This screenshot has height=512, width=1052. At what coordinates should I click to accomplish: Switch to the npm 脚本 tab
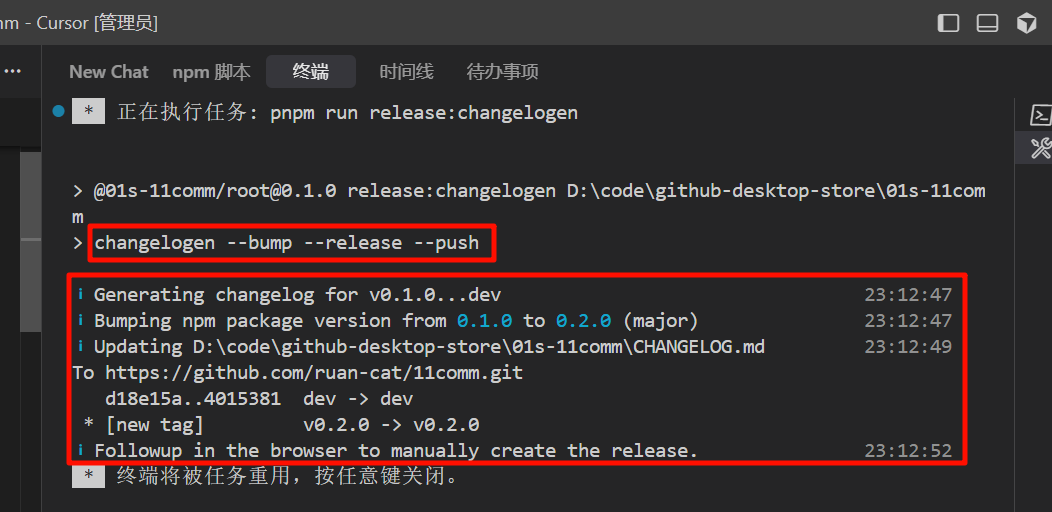coord(211,72)
